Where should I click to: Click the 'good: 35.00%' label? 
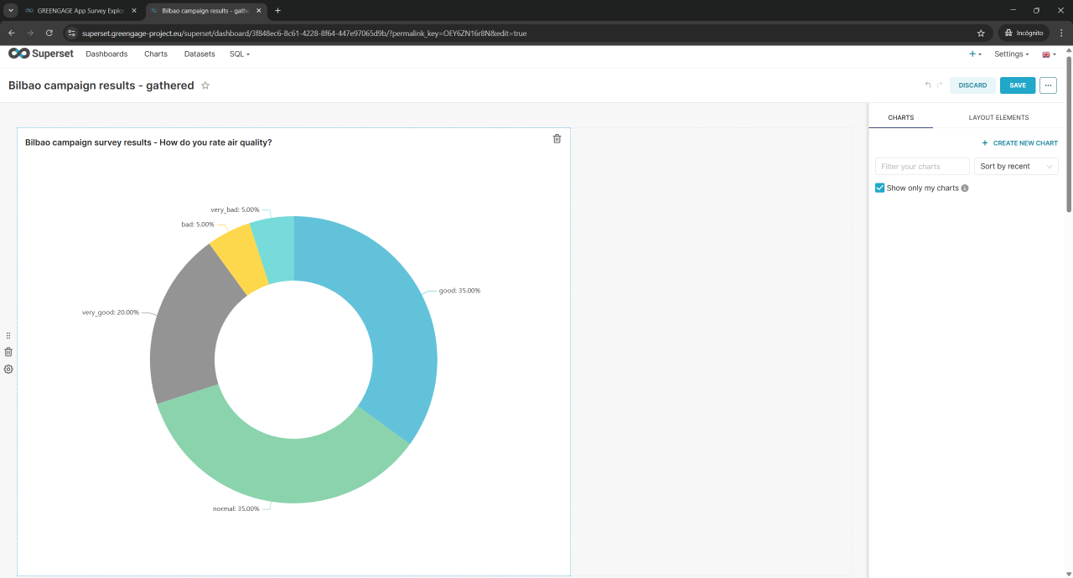tap(459, 291)
